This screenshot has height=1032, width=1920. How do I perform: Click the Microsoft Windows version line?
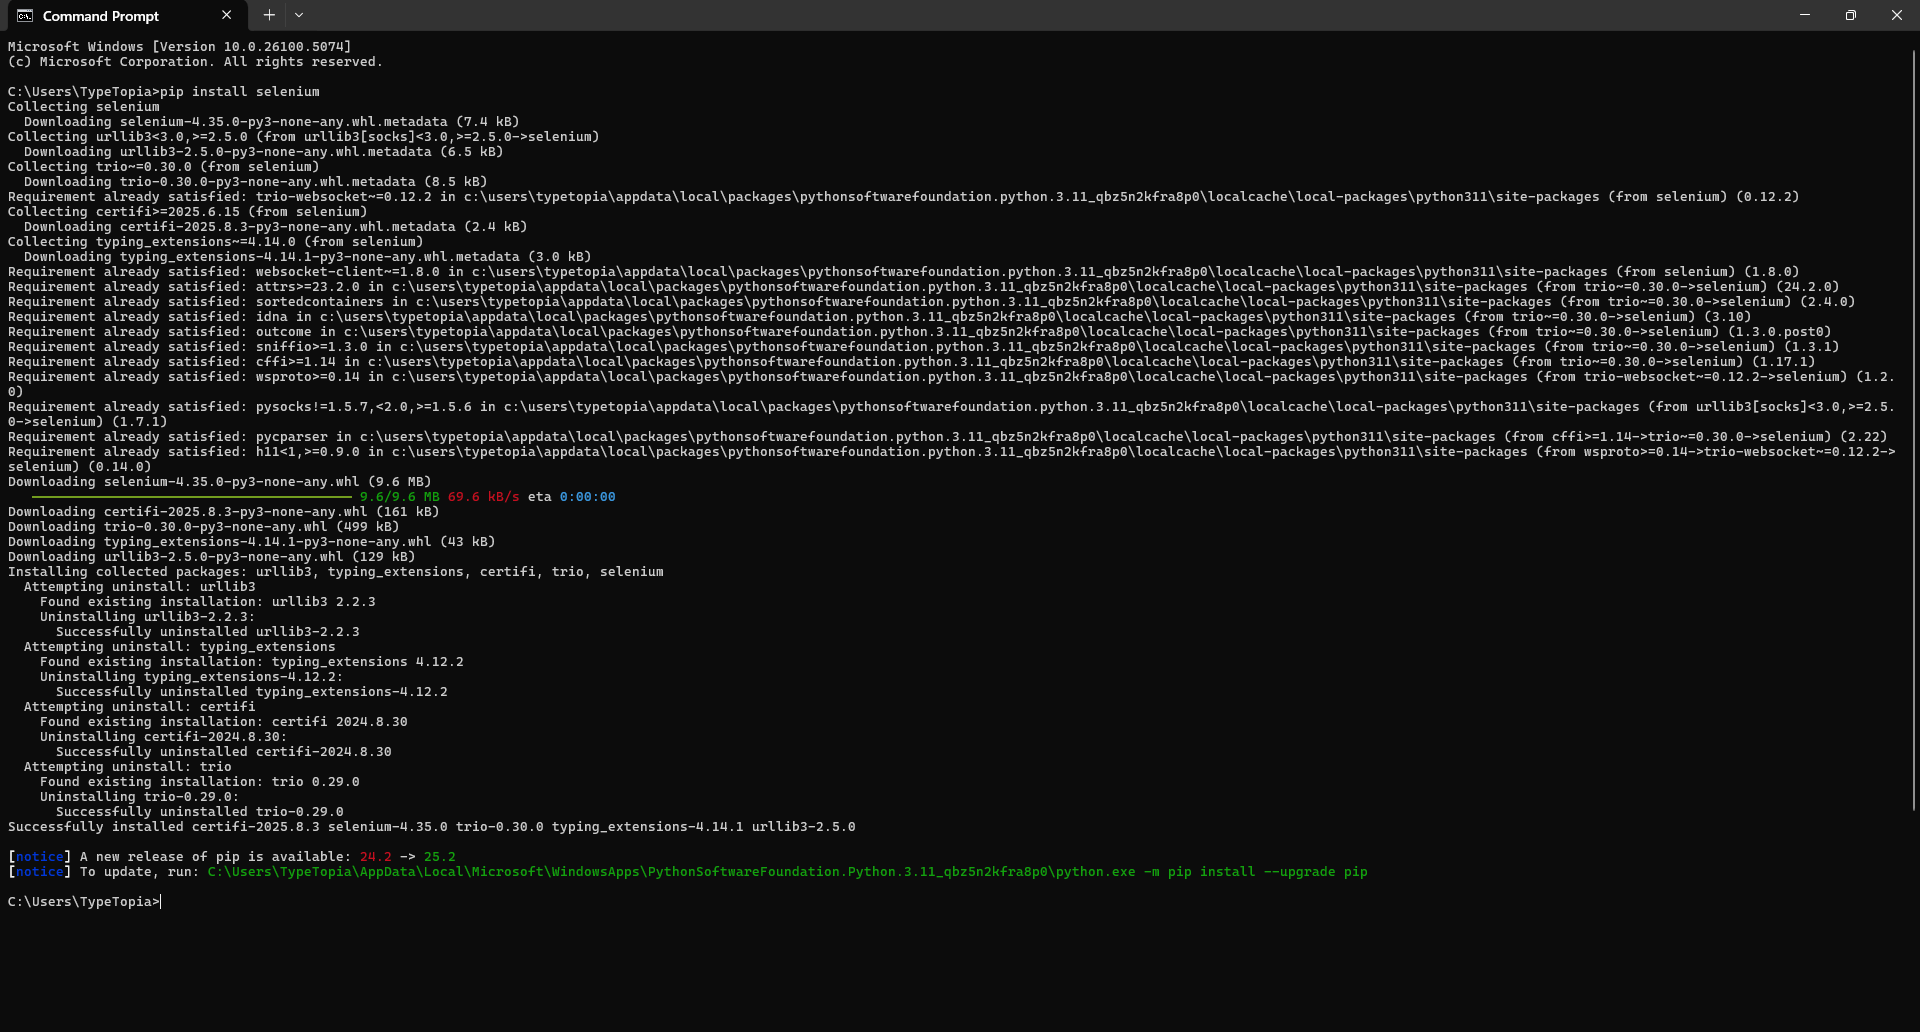tap(179, 47)
